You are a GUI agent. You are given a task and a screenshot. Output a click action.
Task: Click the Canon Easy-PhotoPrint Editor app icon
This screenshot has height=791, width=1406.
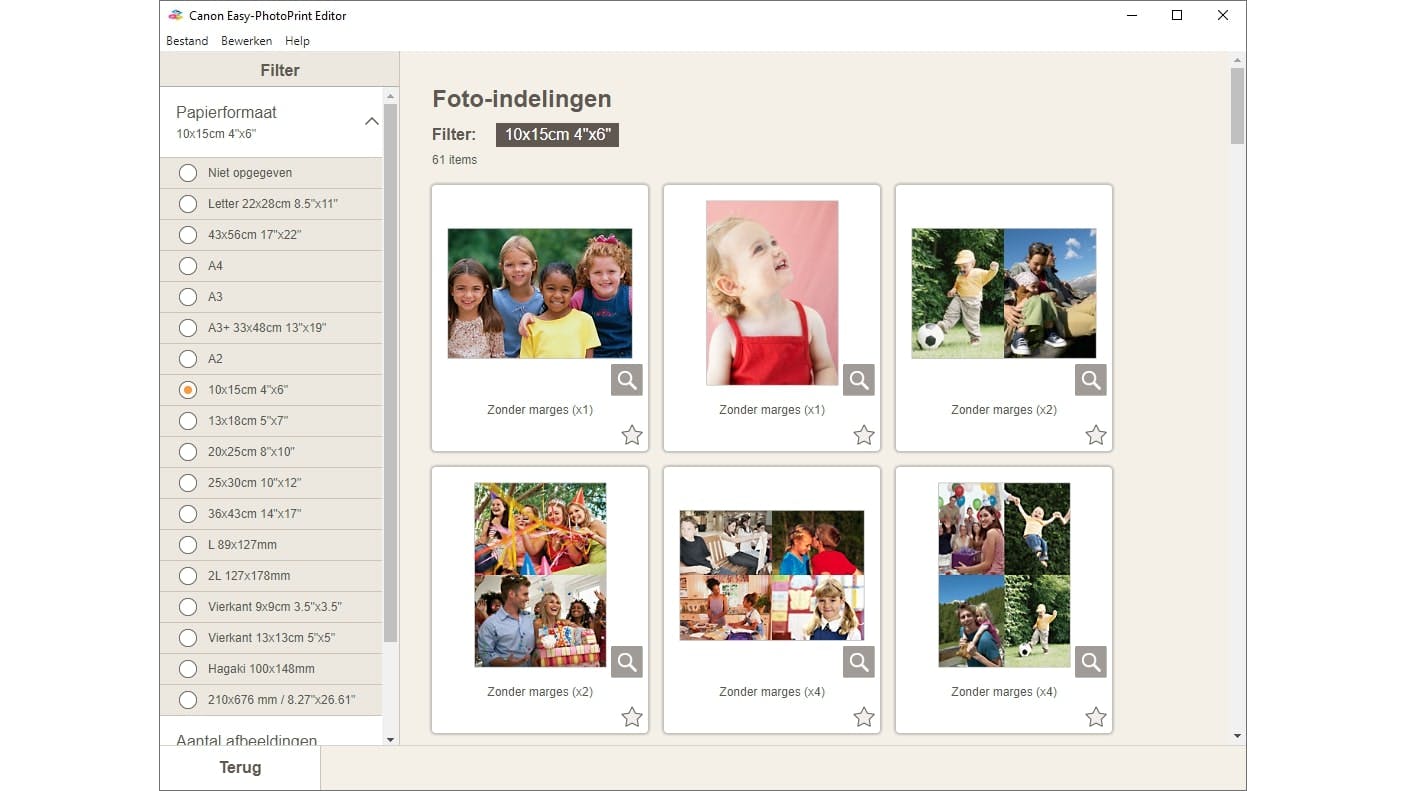175,15
